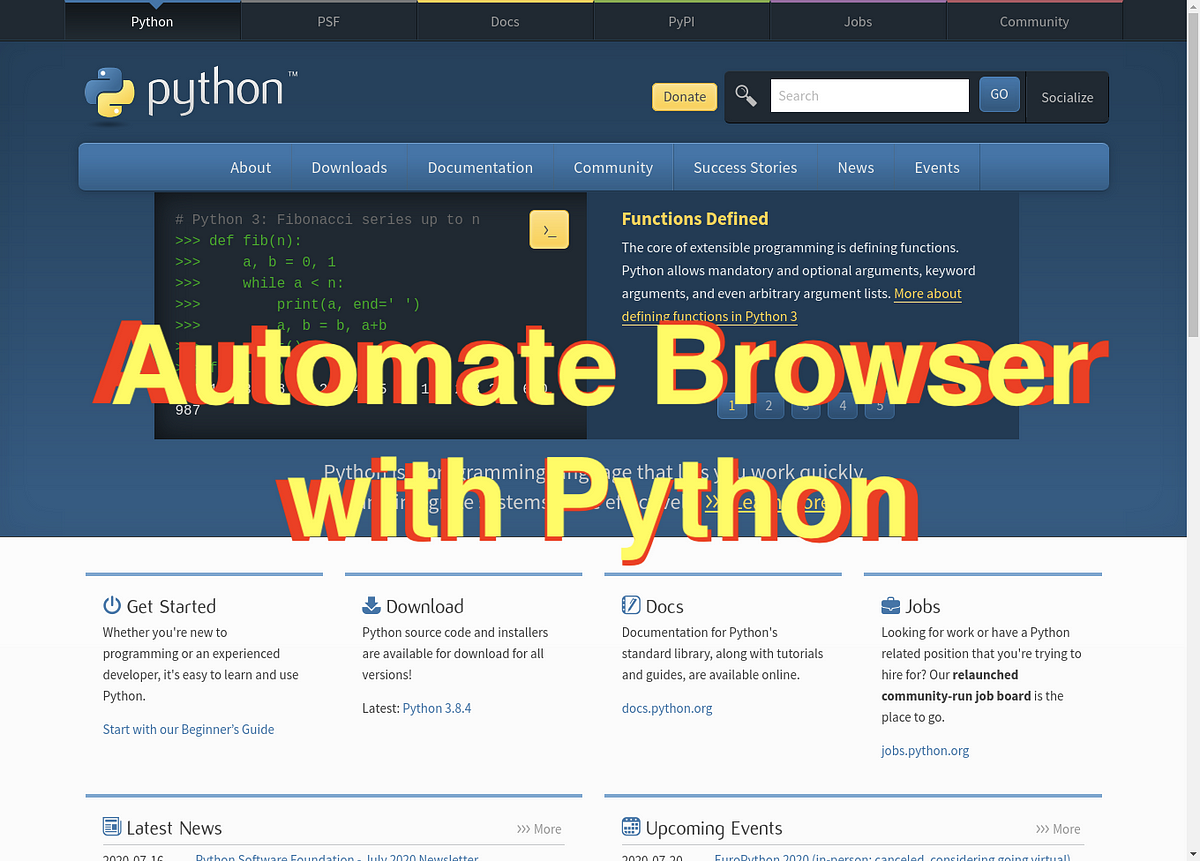Open the Events menu
Screen dimensions: 1200x861
tap(937, 167)
